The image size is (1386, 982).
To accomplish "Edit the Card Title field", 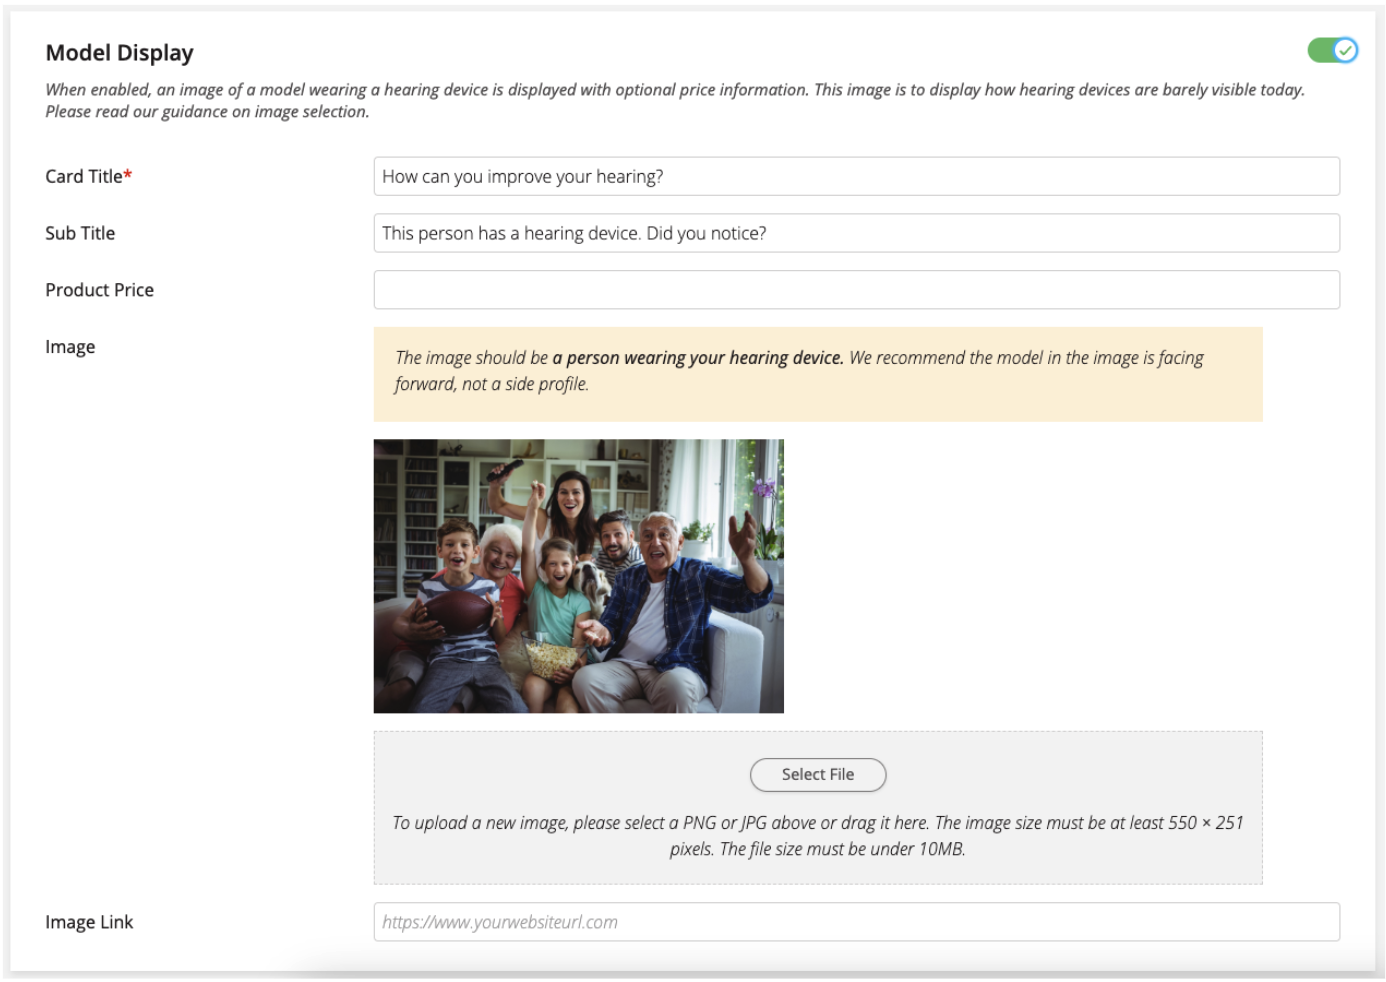I will (856, 176).
